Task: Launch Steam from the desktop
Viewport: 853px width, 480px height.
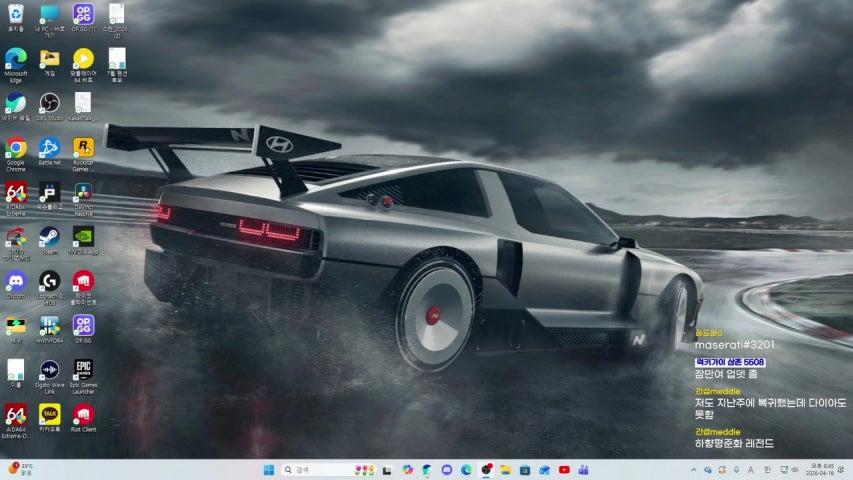Action: pyautogui.click(x=49, y=236)
